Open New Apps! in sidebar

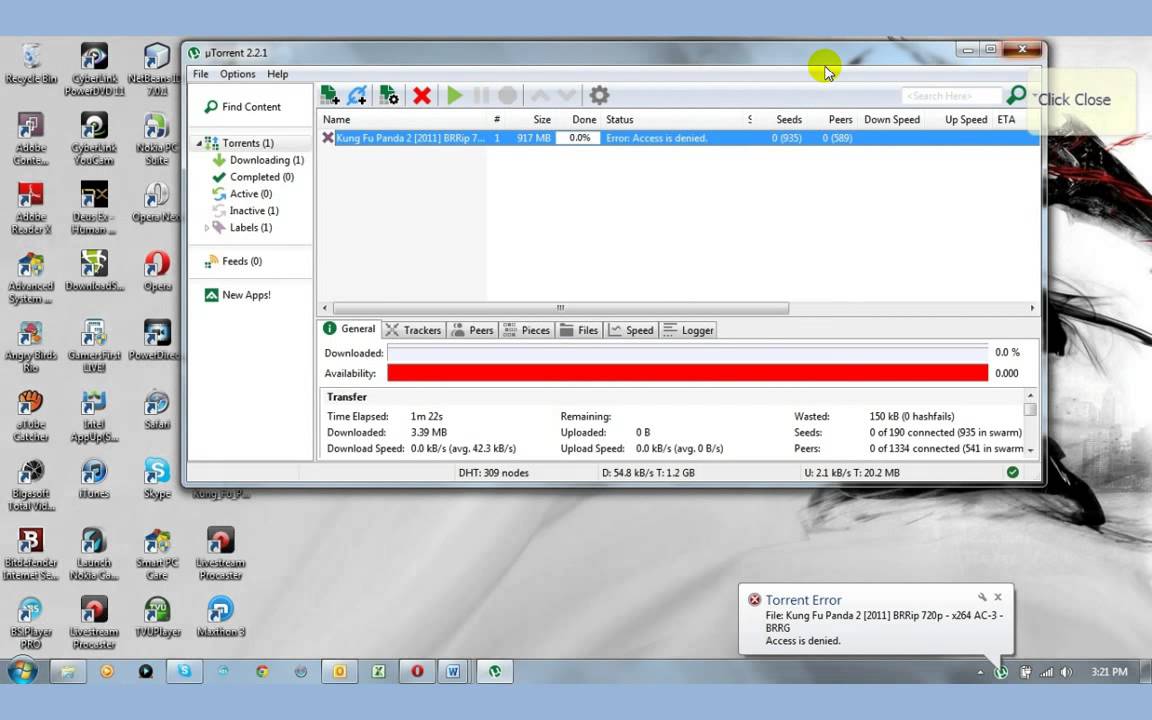[x=237, y=295]
